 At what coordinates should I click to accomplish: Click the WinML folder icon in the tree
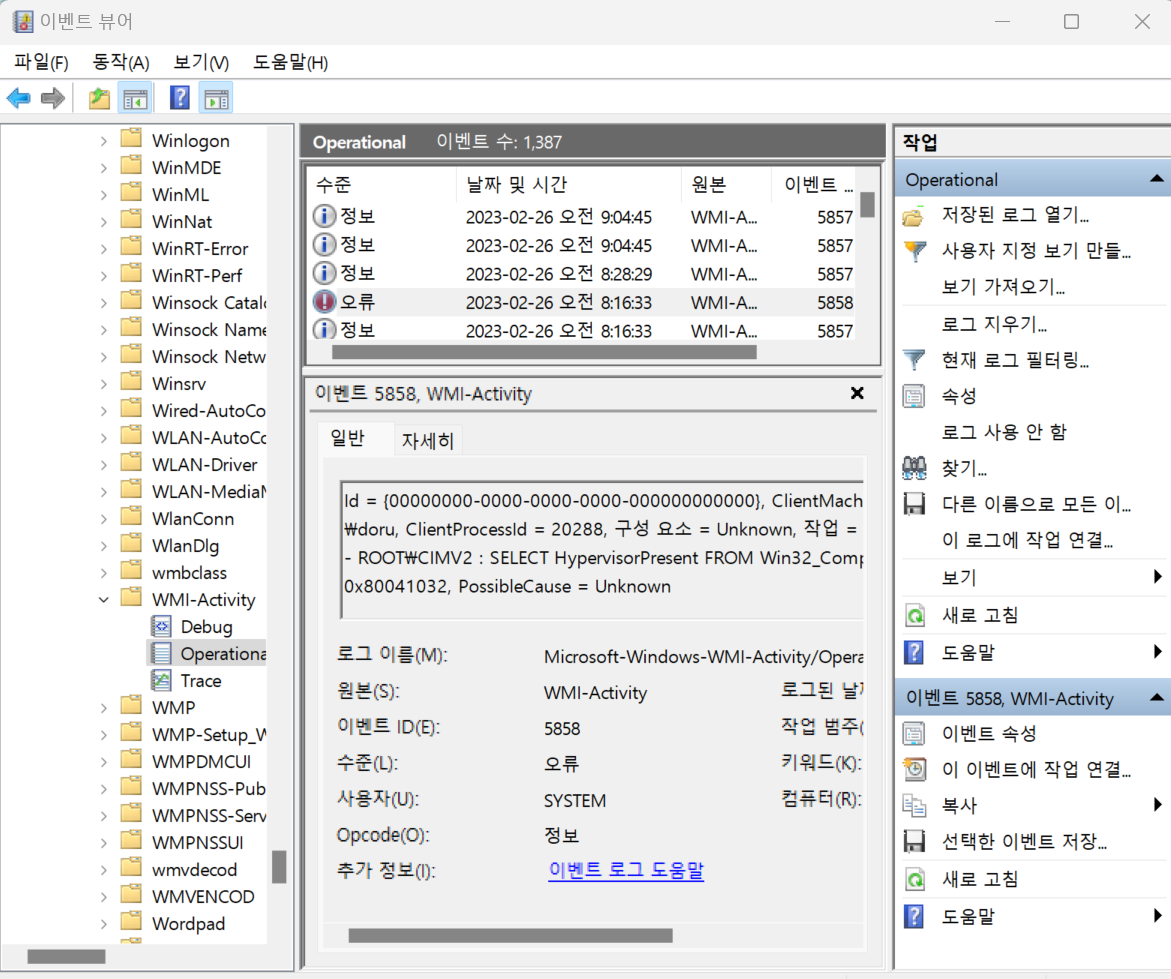point(131,193)
